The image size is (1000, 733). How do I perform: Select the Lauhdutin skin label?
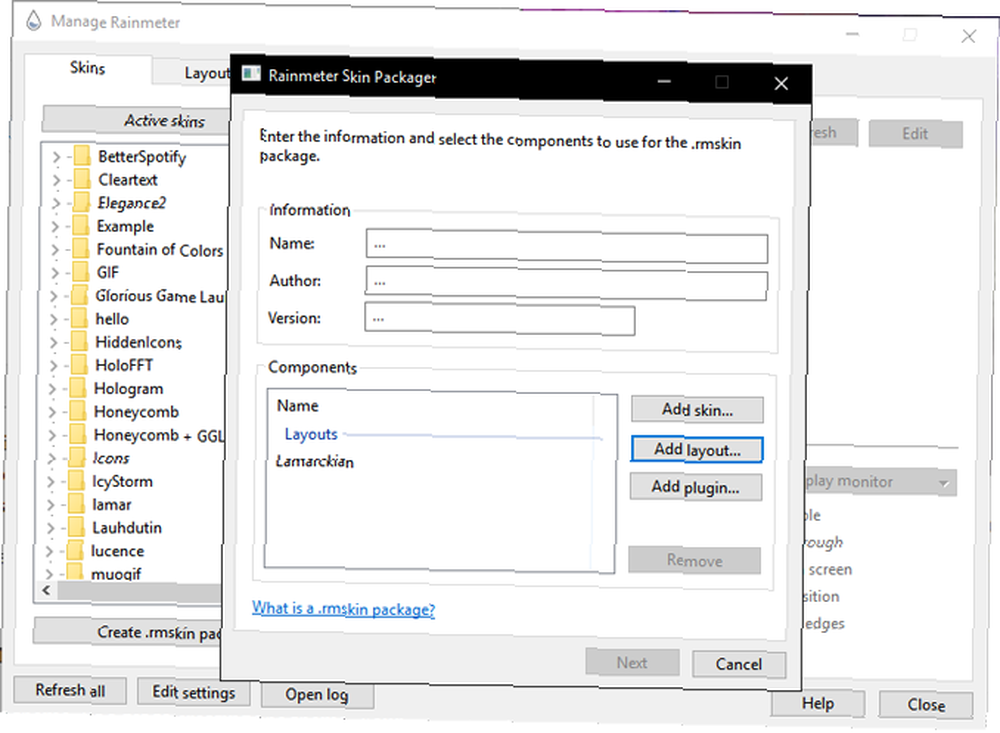(127, 528)
